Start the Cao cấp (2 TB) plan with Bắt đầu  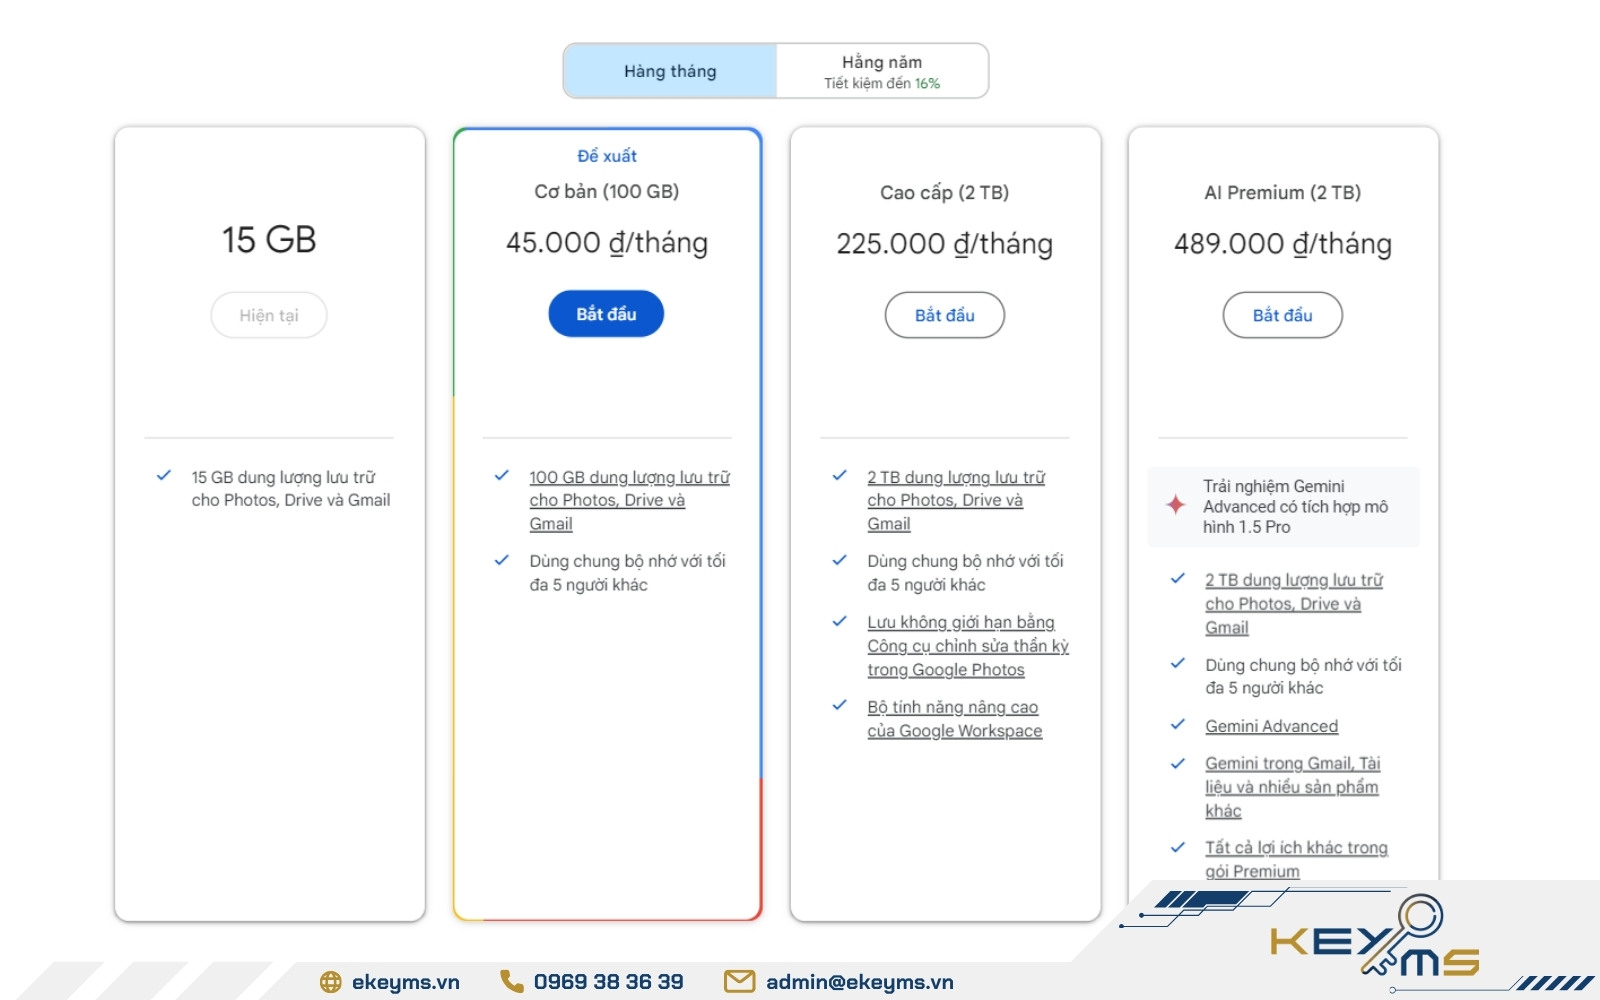click(945, 315)
